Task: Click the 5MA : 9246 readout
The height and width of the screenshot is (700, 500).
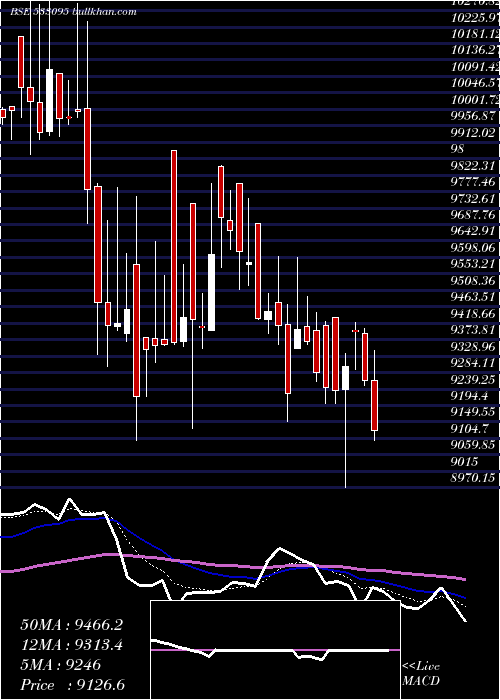Action: pos(61,665)
